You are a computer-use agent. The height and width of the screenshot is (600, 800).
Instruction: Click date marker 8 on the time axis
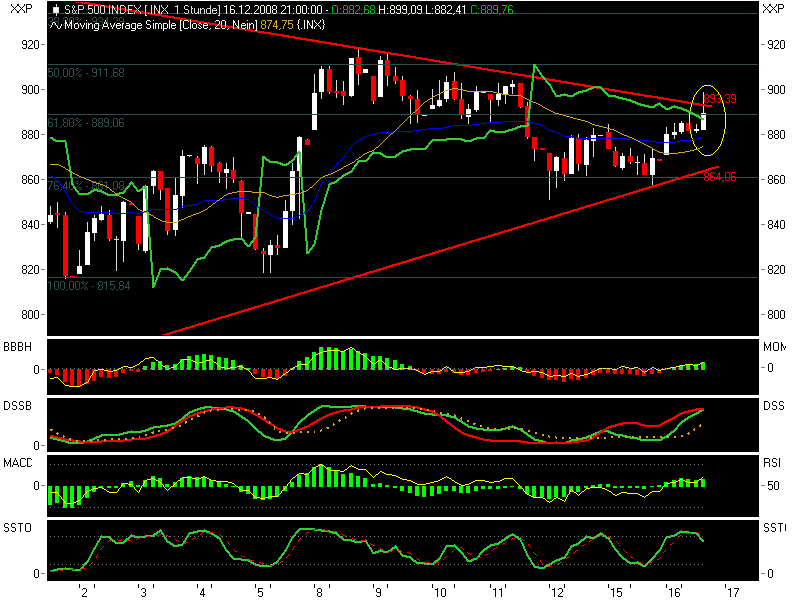[319, 591]
